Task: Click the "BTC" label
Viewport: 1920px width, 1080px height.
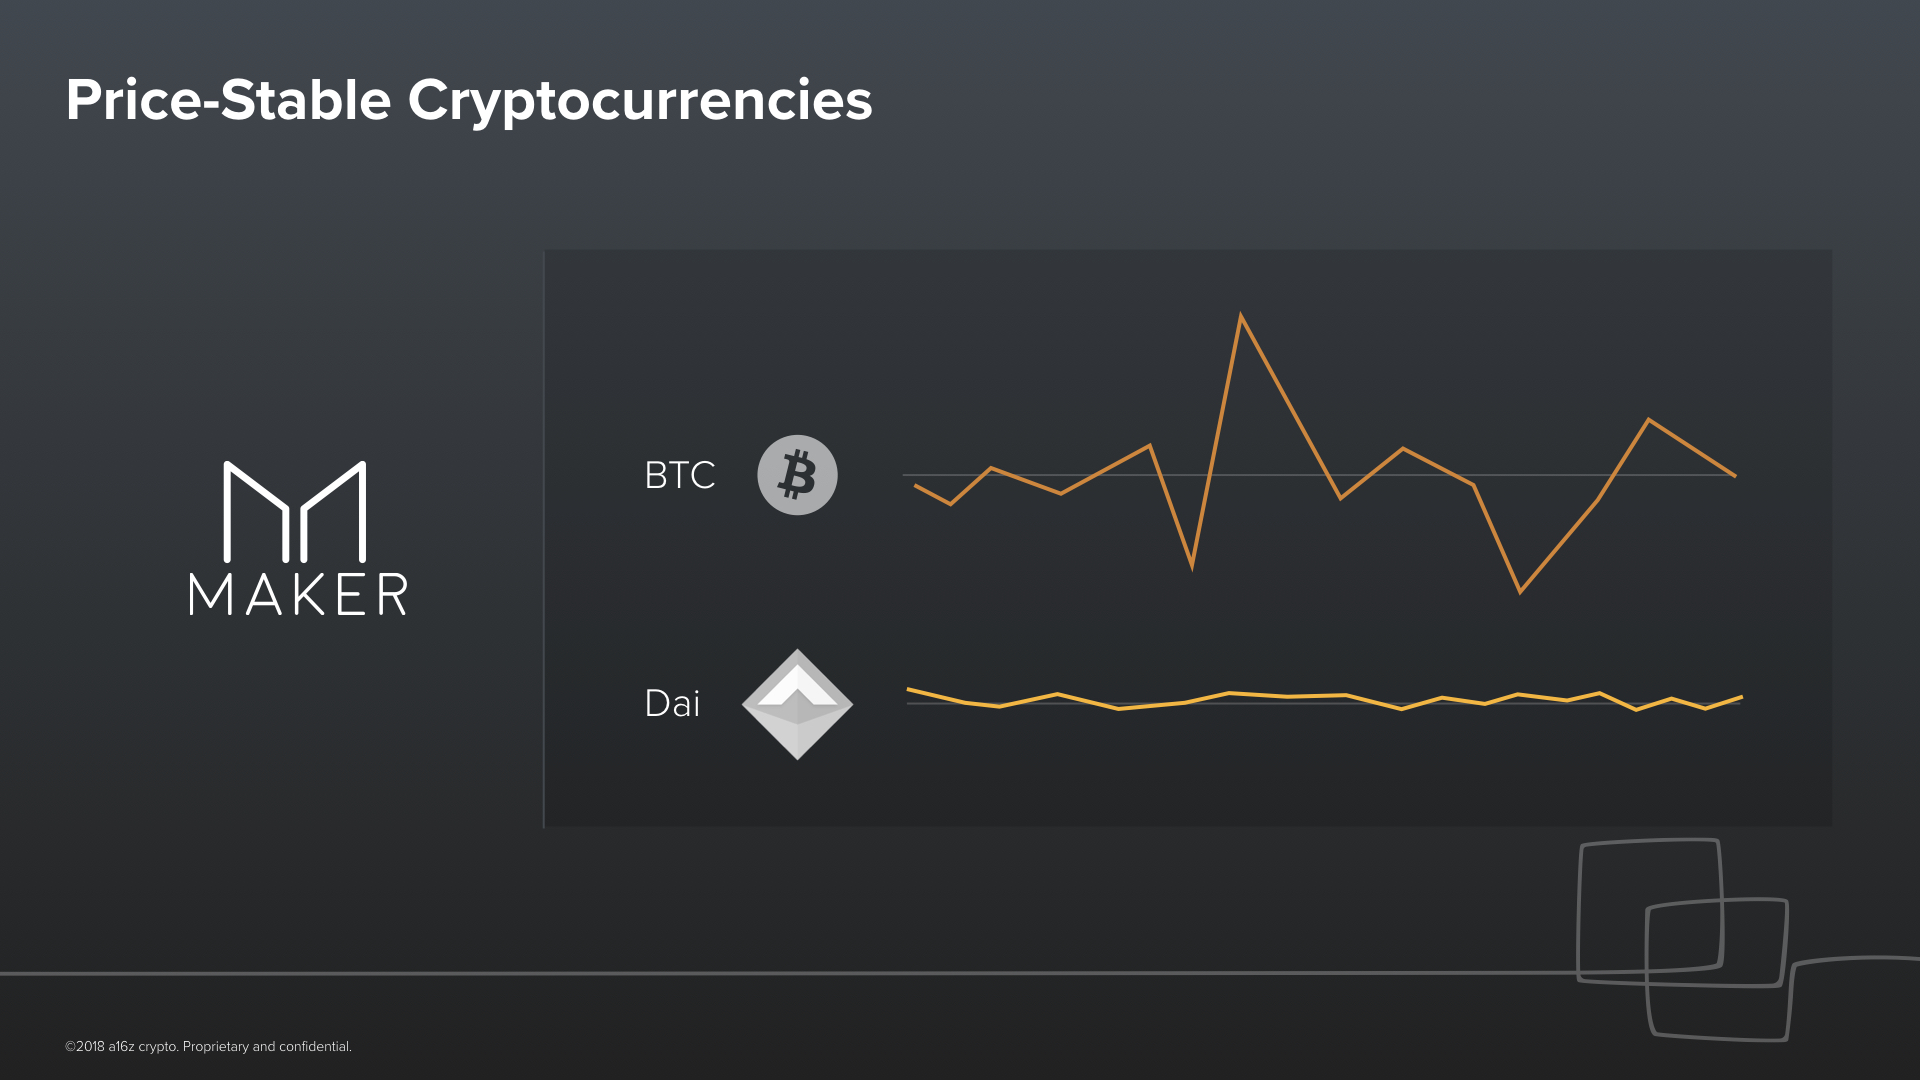Action: click(x=680, y=475)
